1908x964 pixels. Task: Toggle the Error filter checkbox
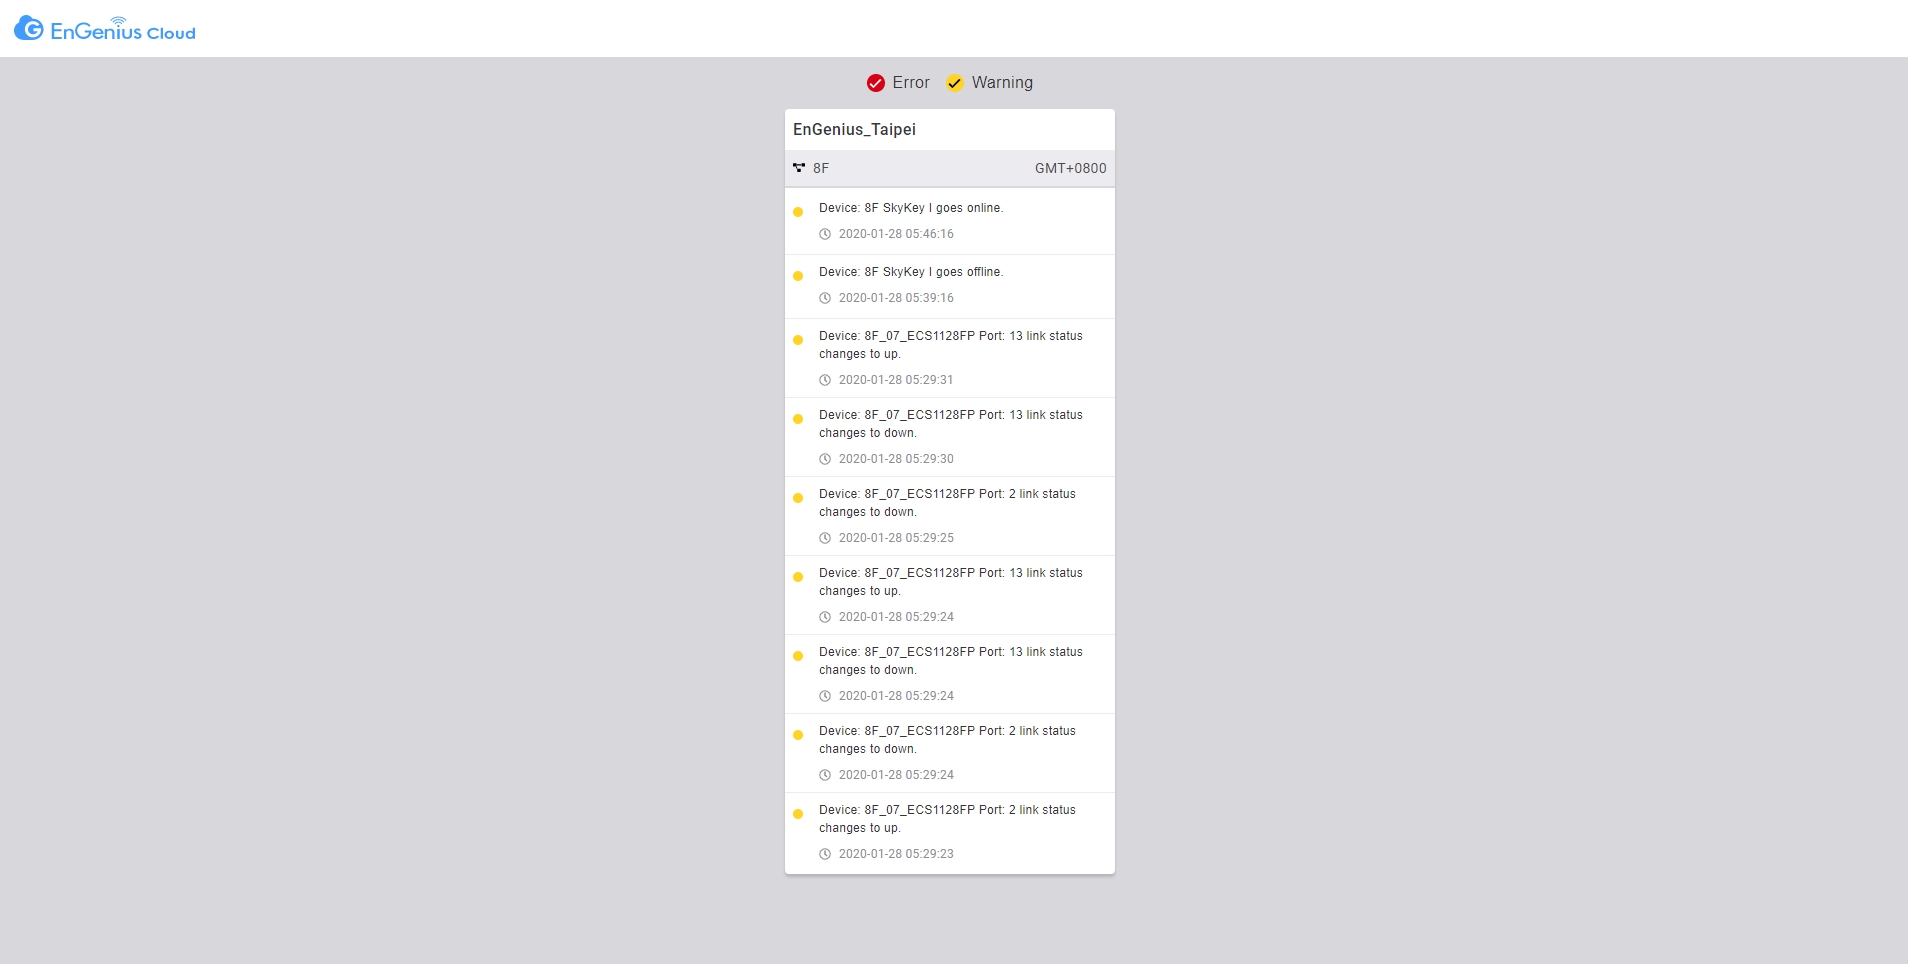(876, 83)
